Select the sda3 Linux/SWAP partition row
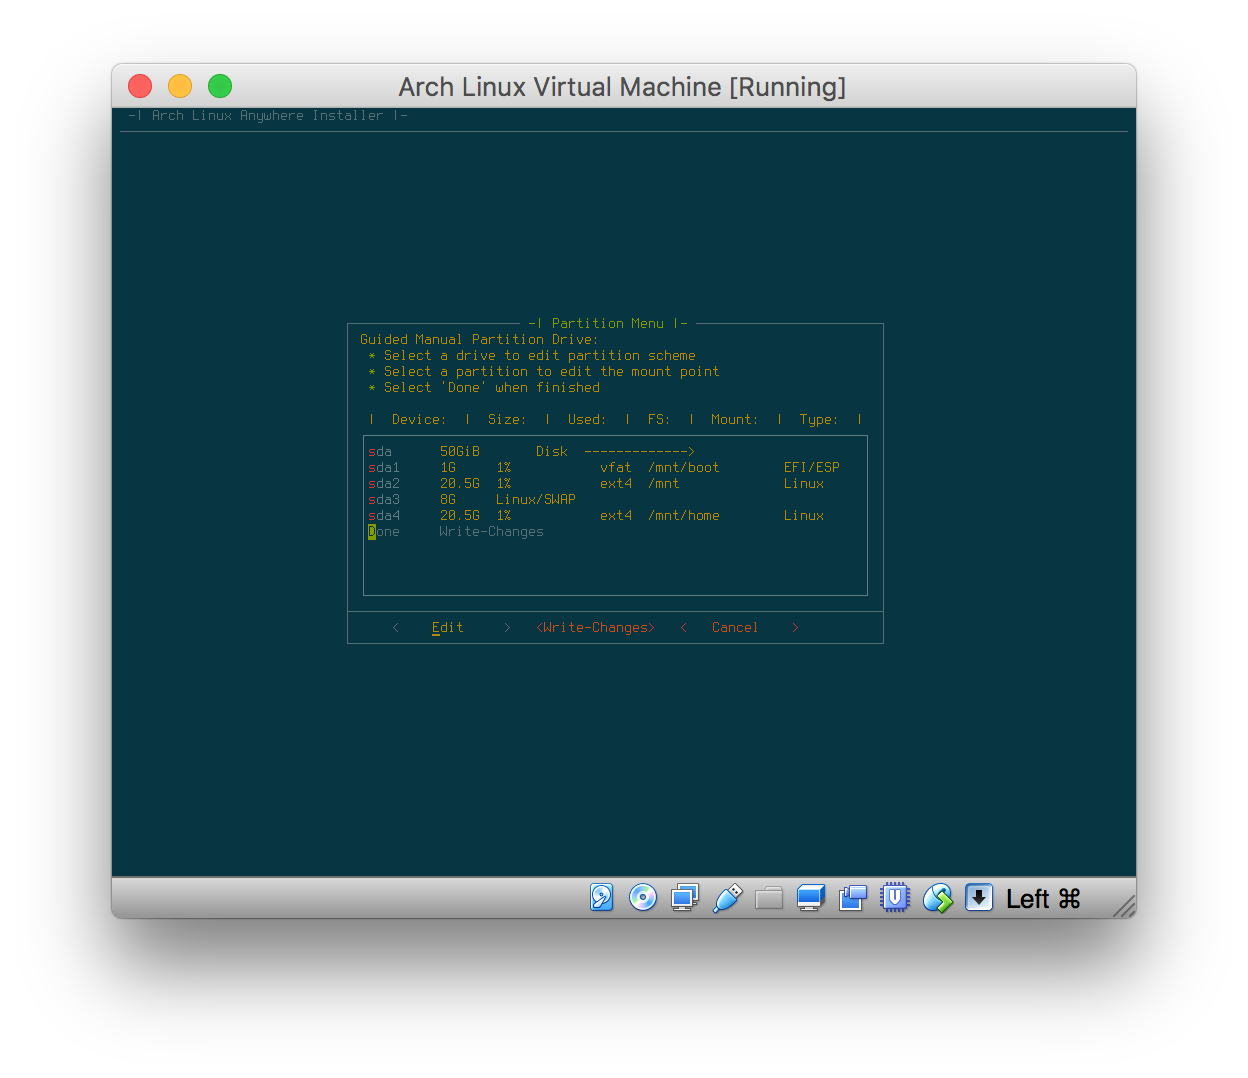1248x1078 pixels. (x=615, y=499)
